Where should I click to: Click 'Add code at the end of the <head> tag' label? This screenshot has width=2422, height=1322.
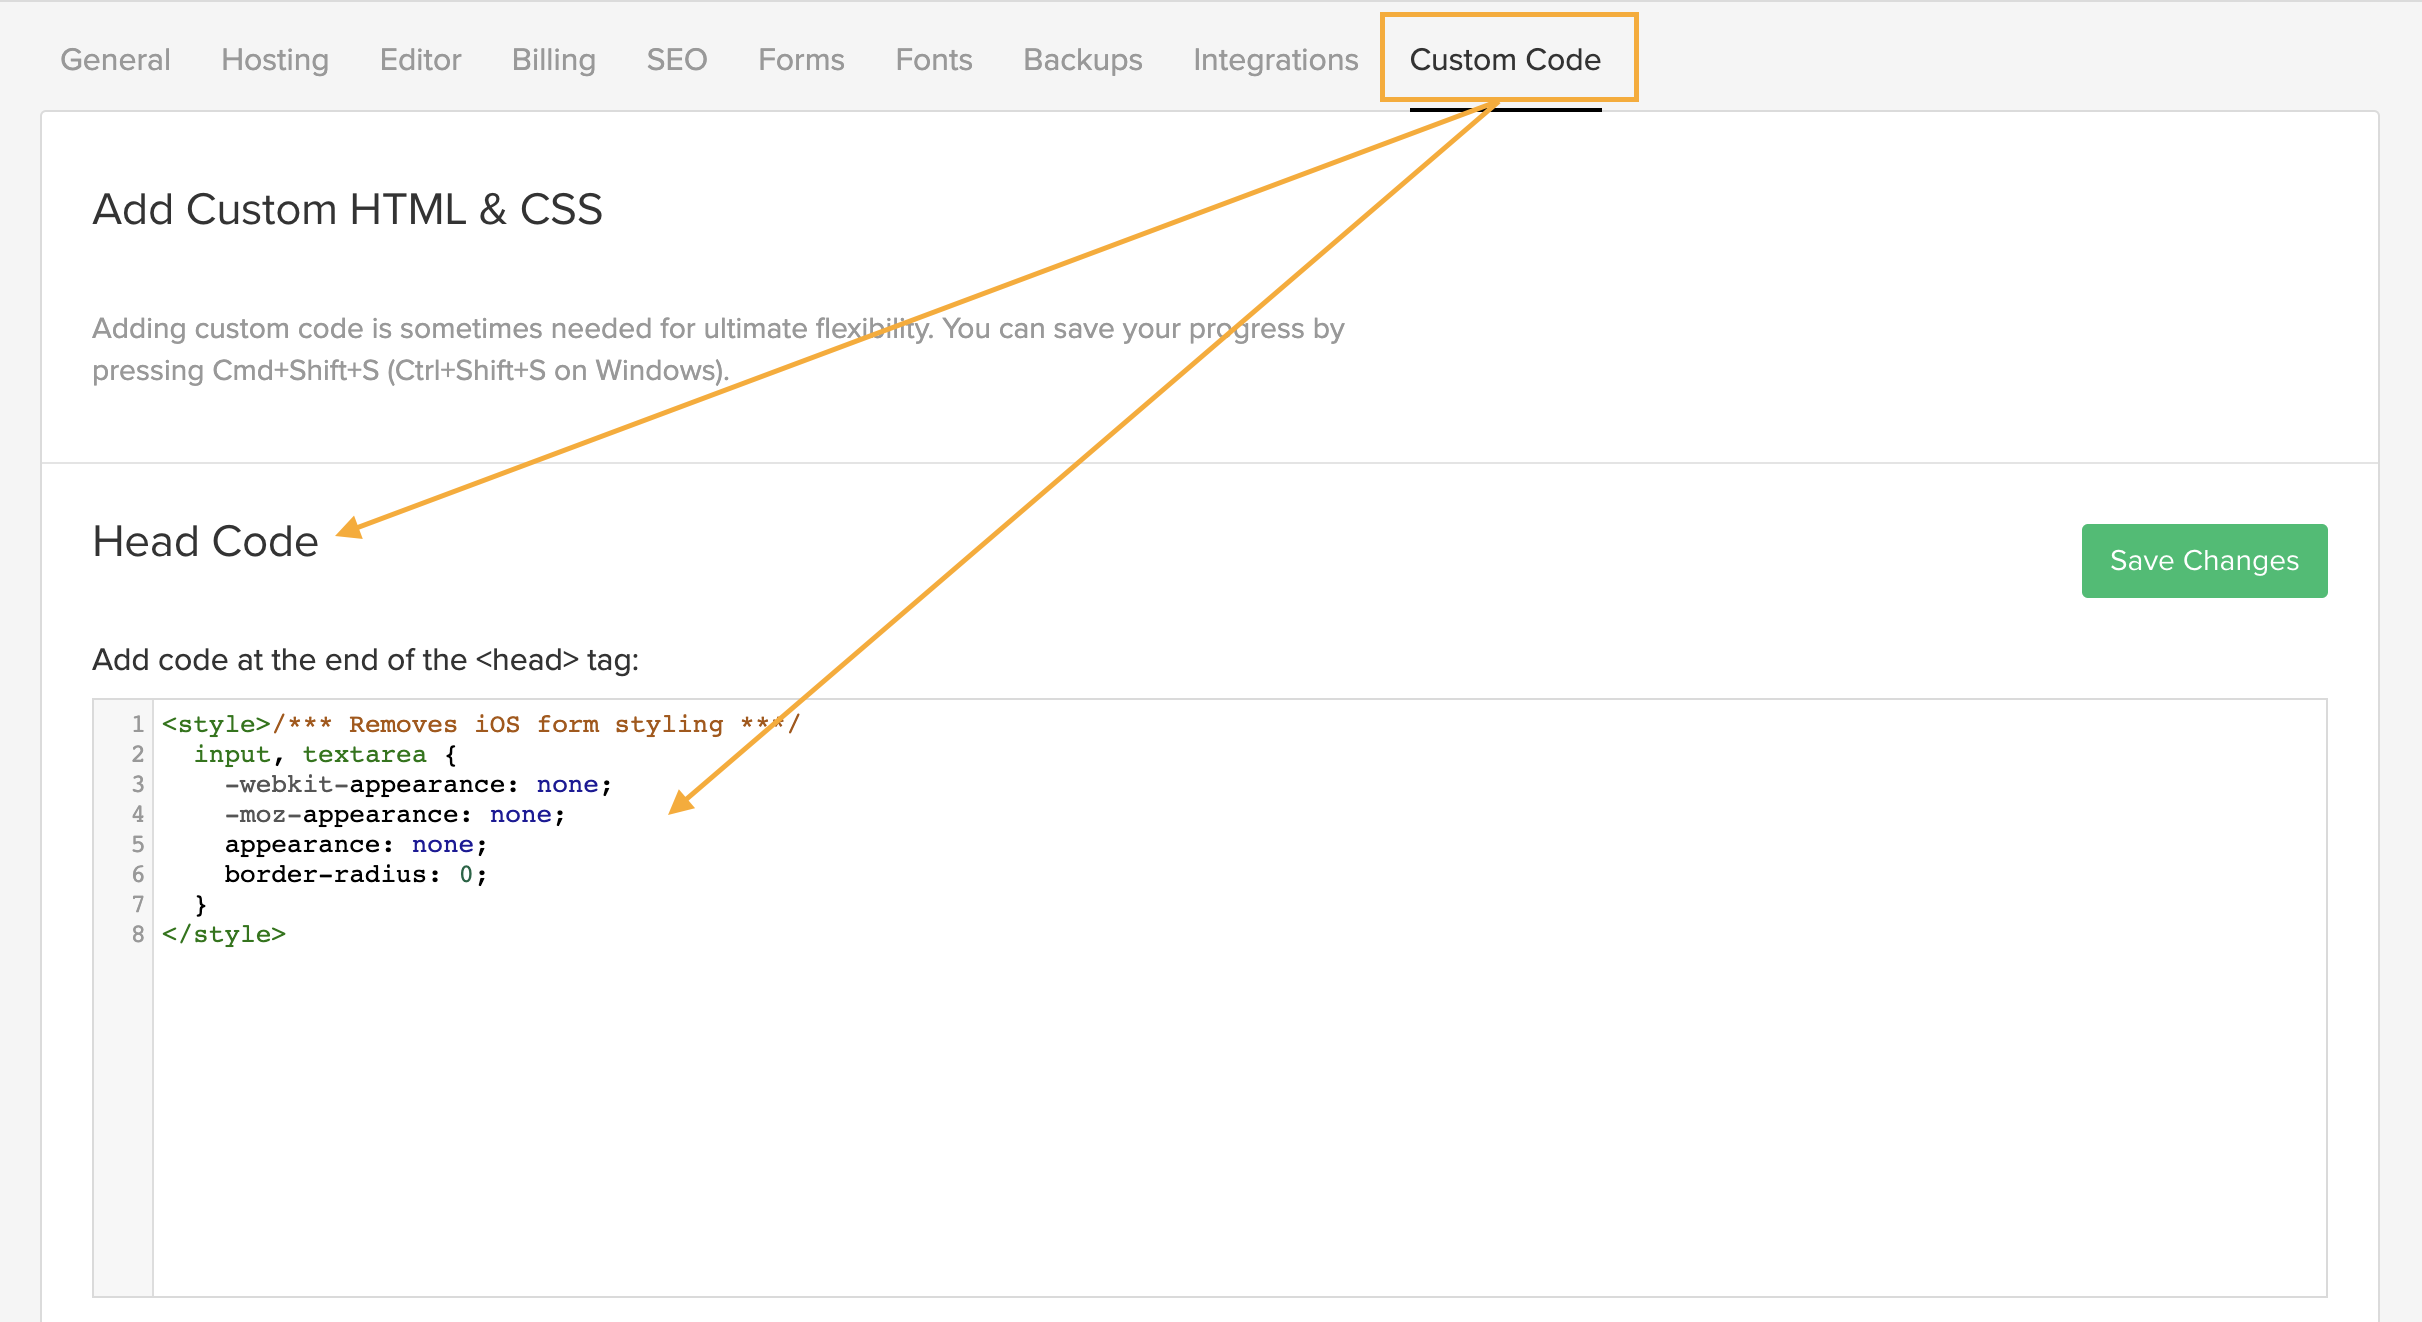(365, 660)
